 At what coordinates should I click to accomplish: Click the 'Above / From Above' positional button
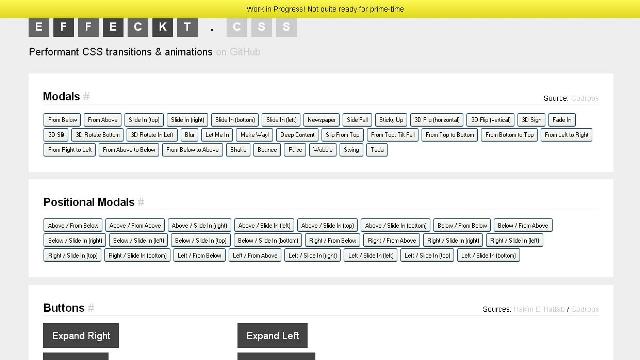click(x=135, y=225)
